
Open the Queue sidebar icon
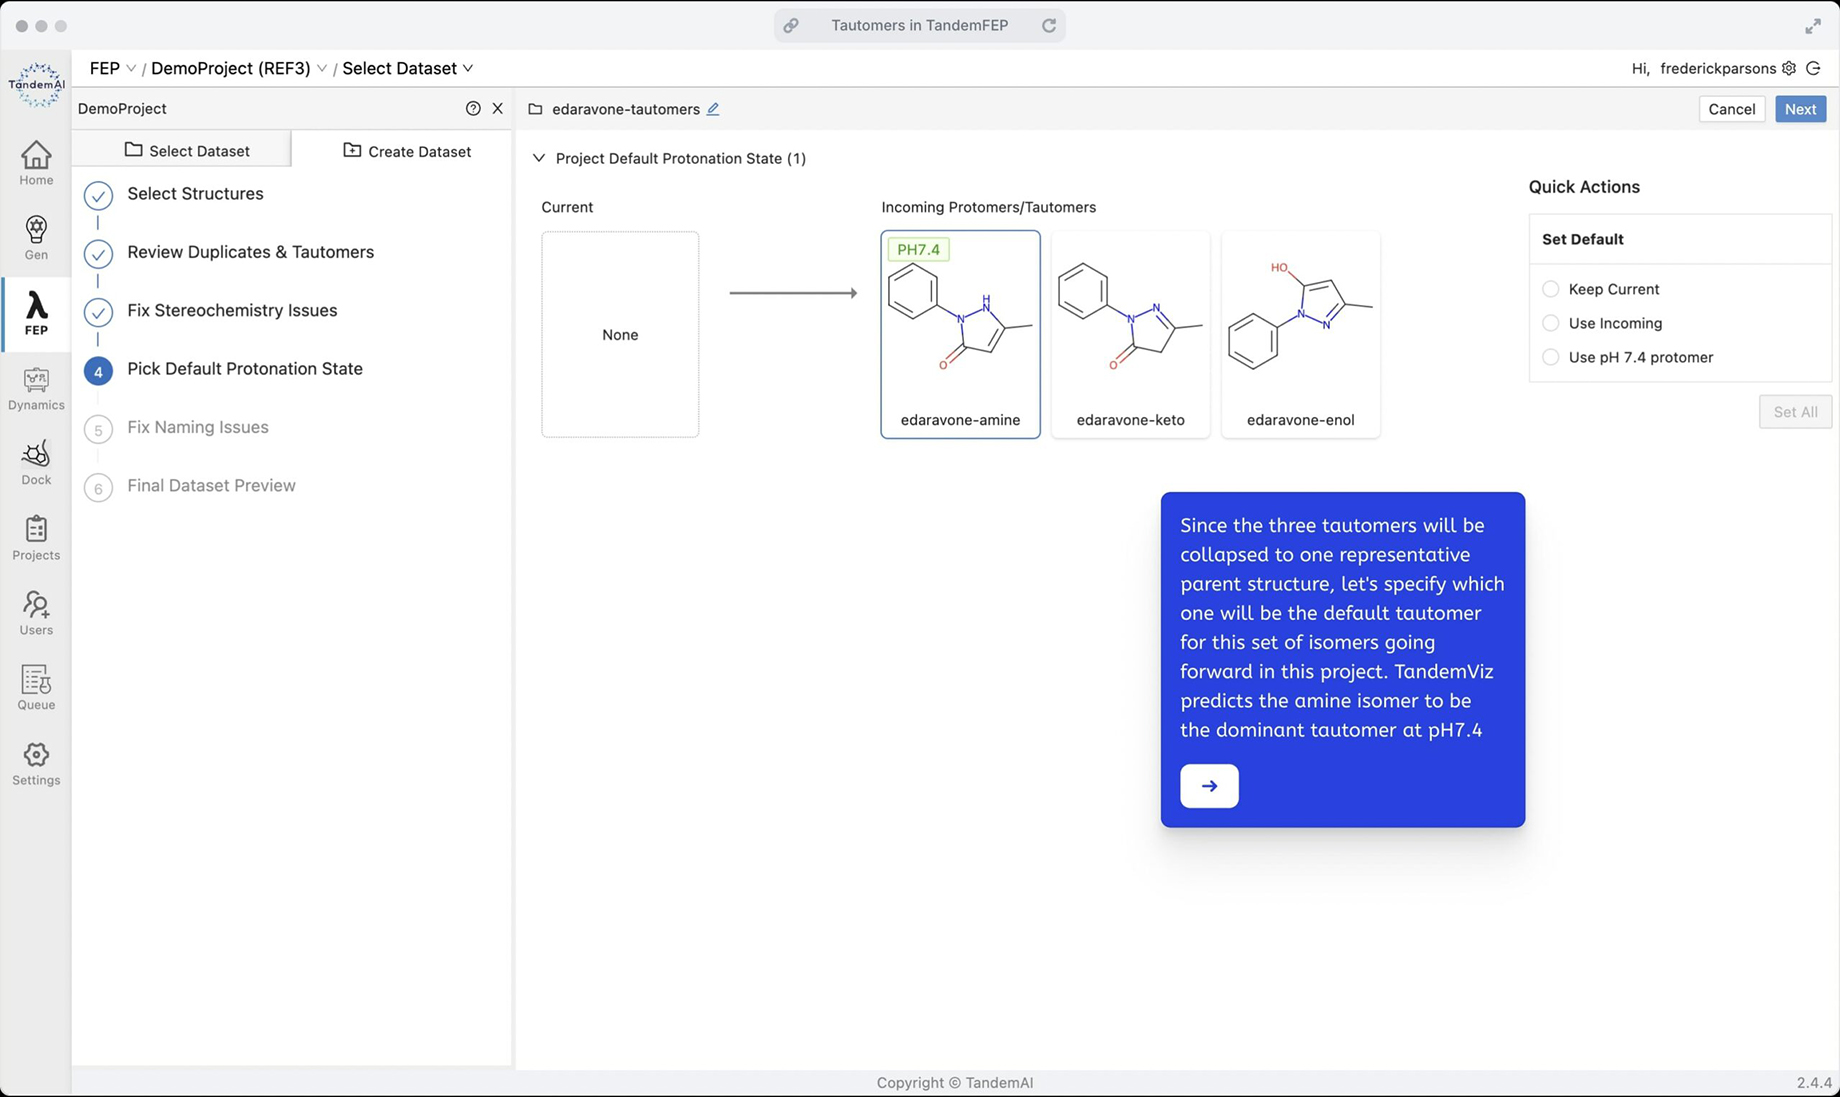point(36,688)
